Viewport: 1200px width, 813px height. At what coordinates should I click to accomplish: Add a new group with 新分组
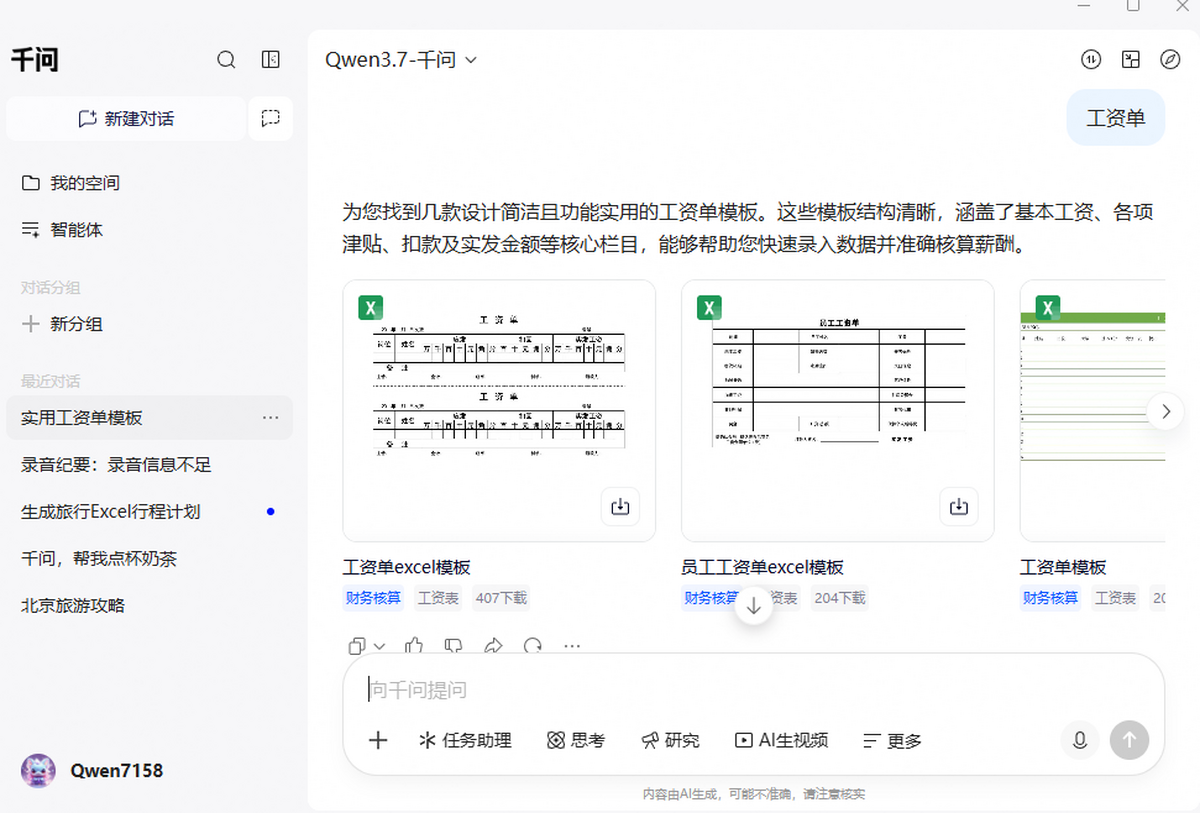pos(62,324)
